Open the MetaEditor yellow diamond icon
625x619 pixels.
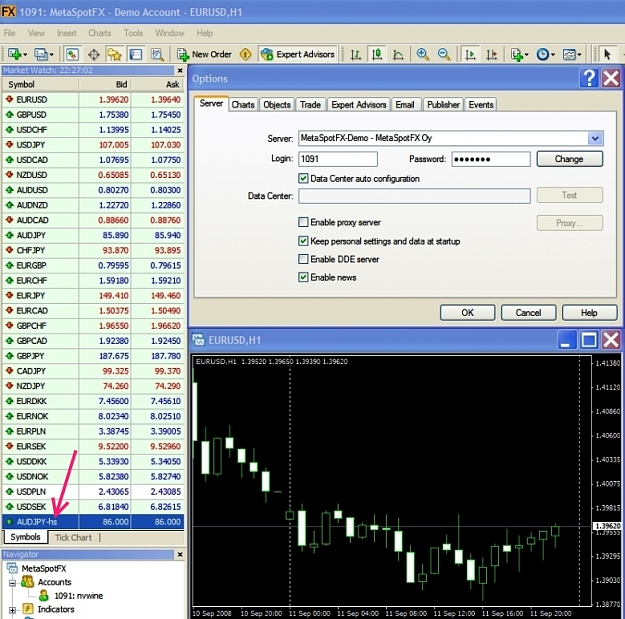(x=246, y=54)
